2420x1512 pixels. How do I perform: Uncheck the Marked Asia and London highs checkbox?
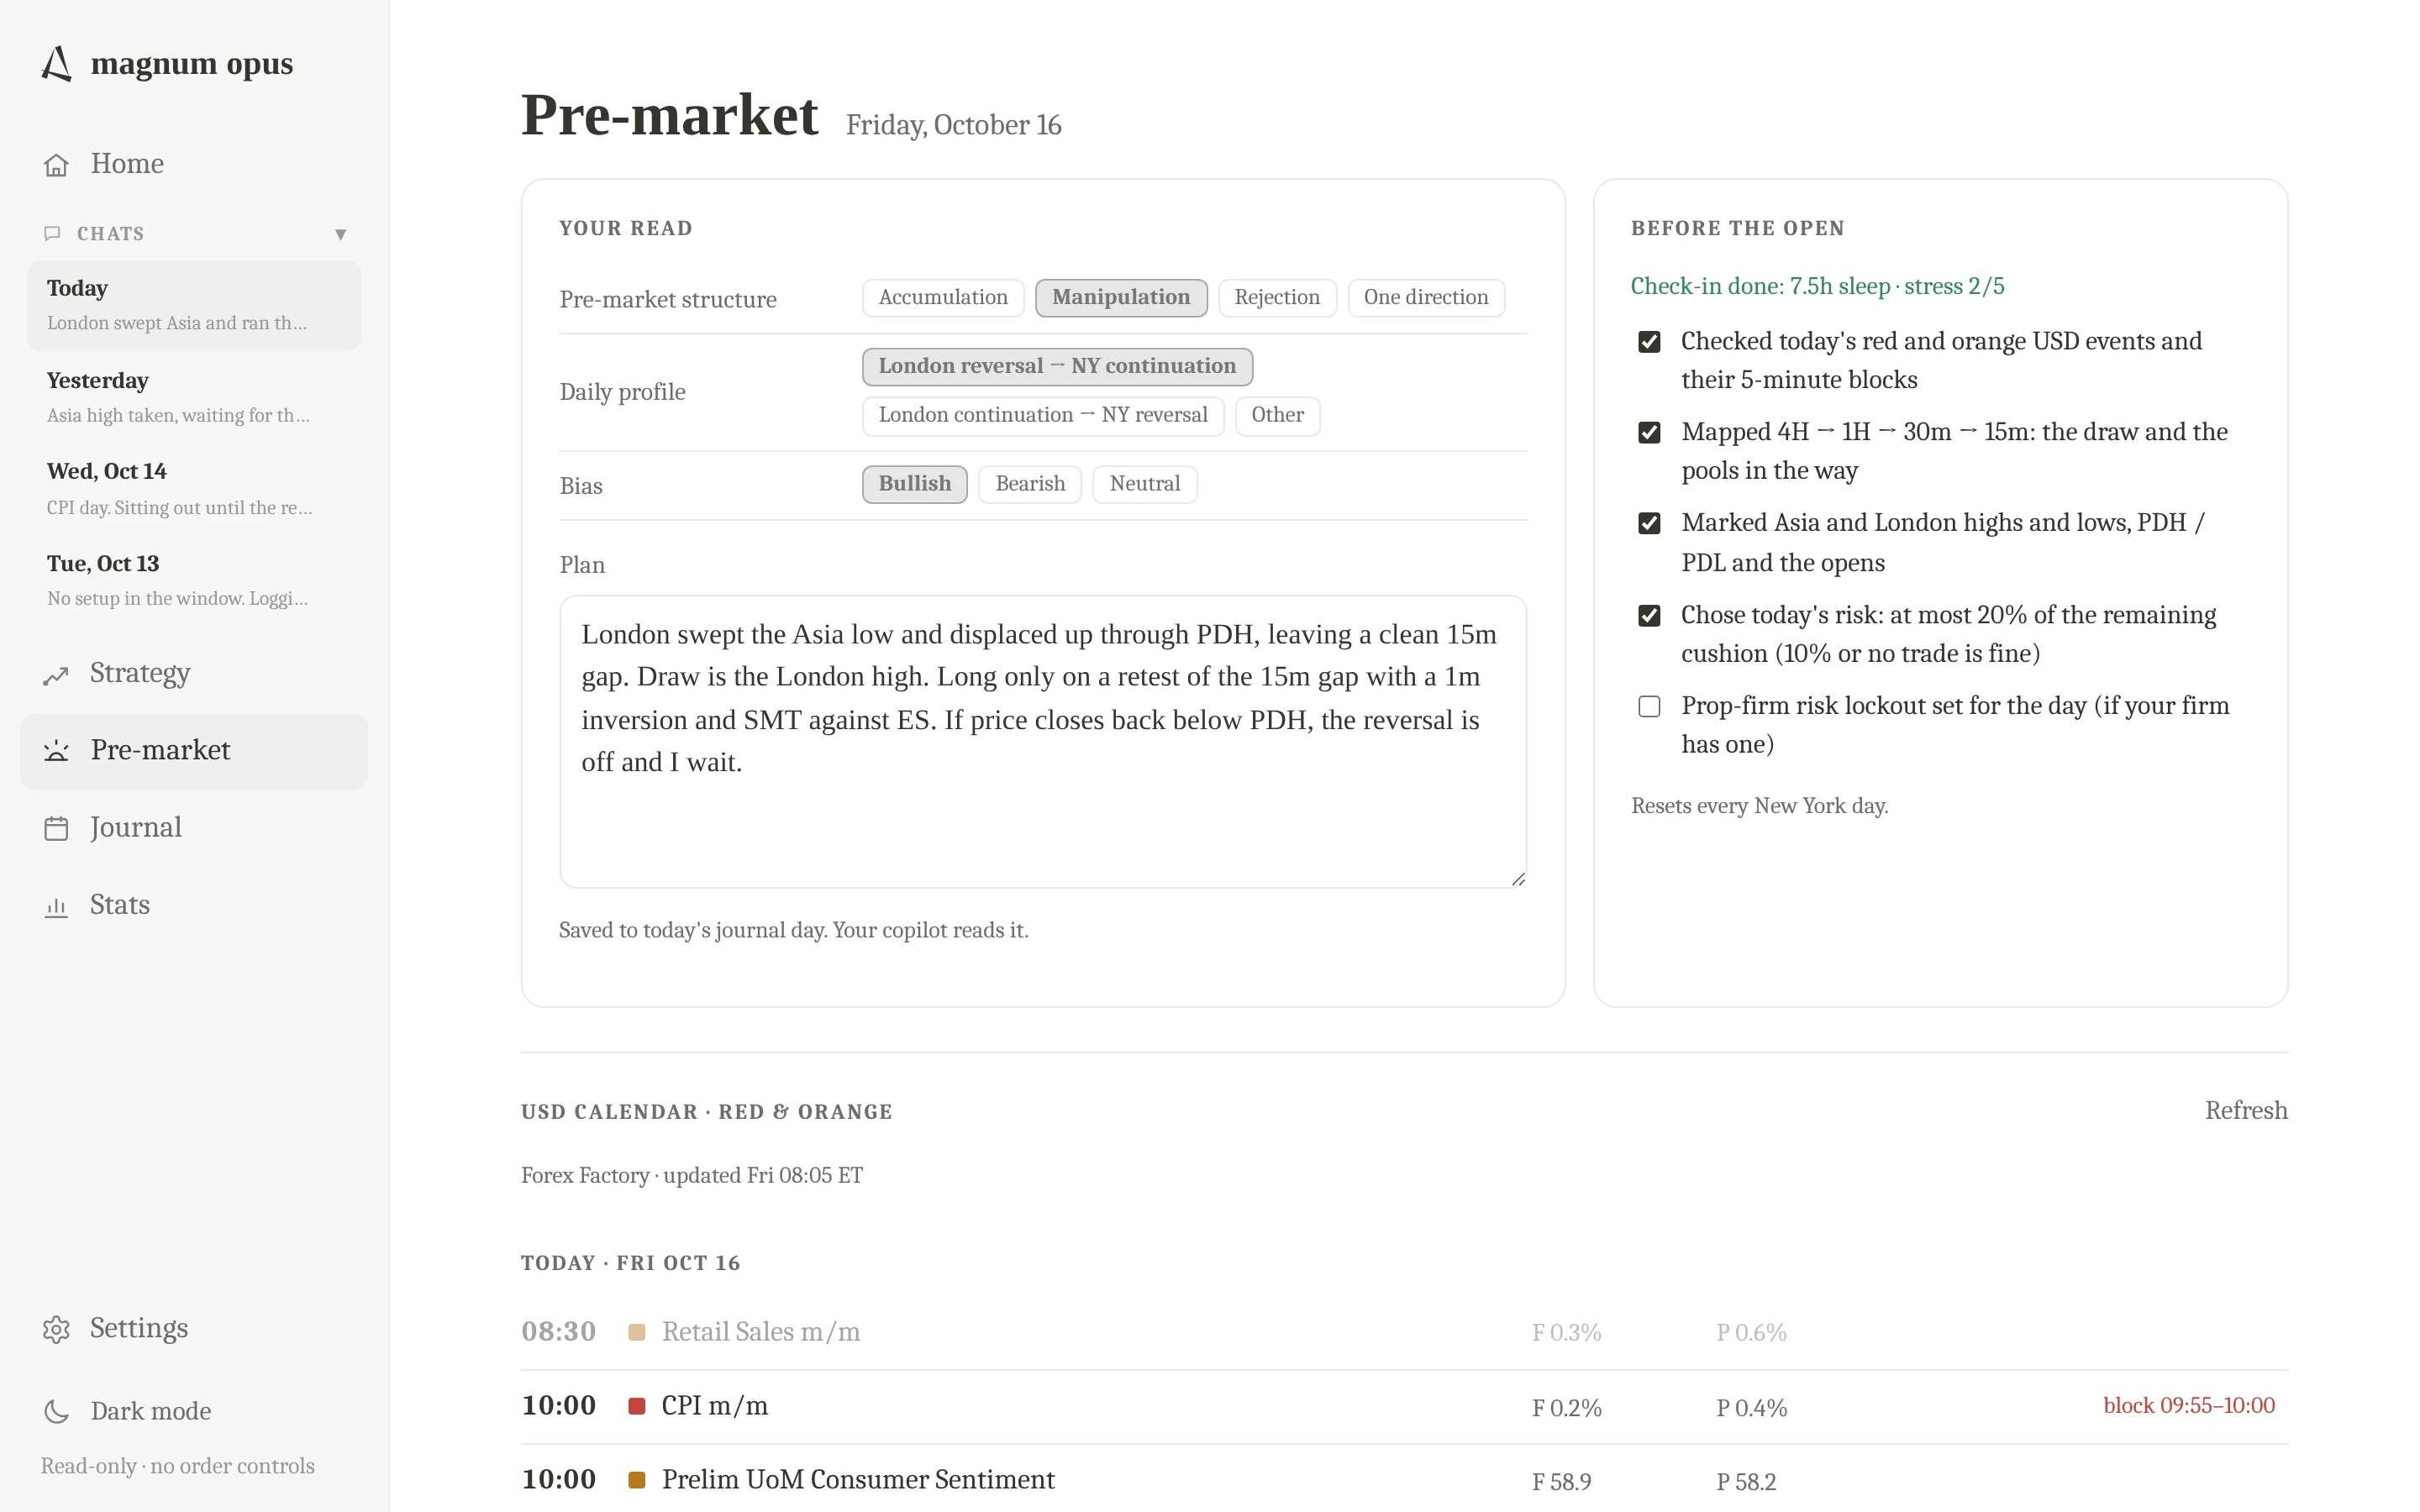tap(1649, 524)
